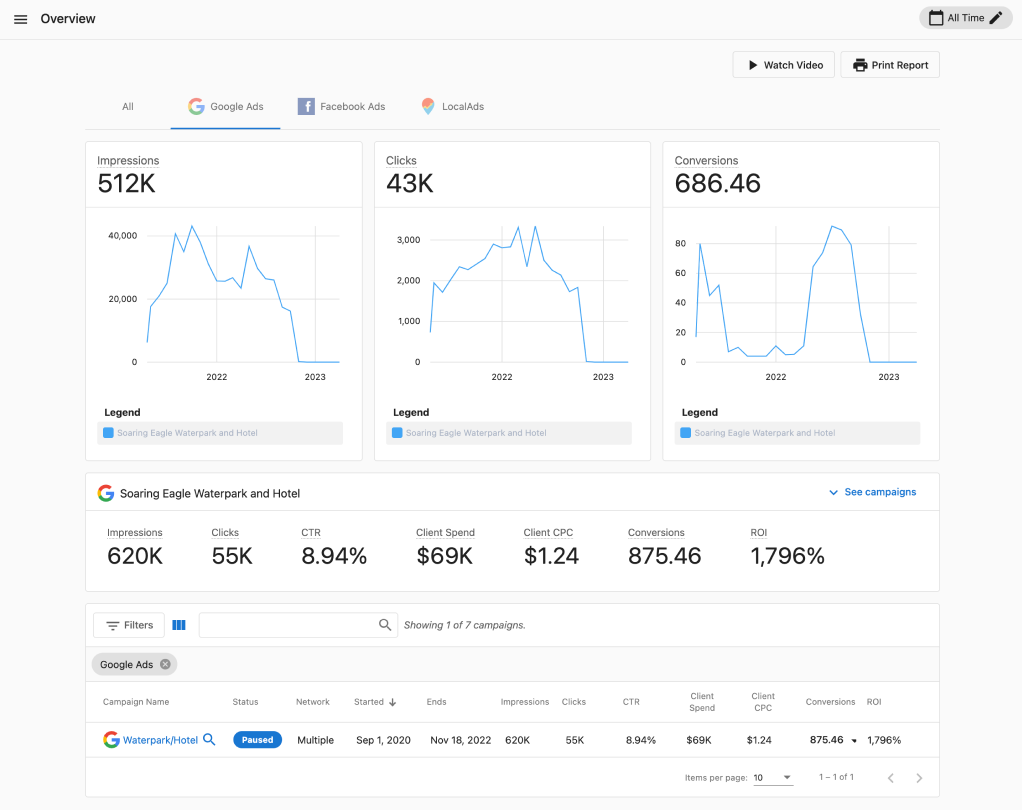The image size is (1022, 810).
Task: Switch to the All tab
Action: (x=127, y=106)
